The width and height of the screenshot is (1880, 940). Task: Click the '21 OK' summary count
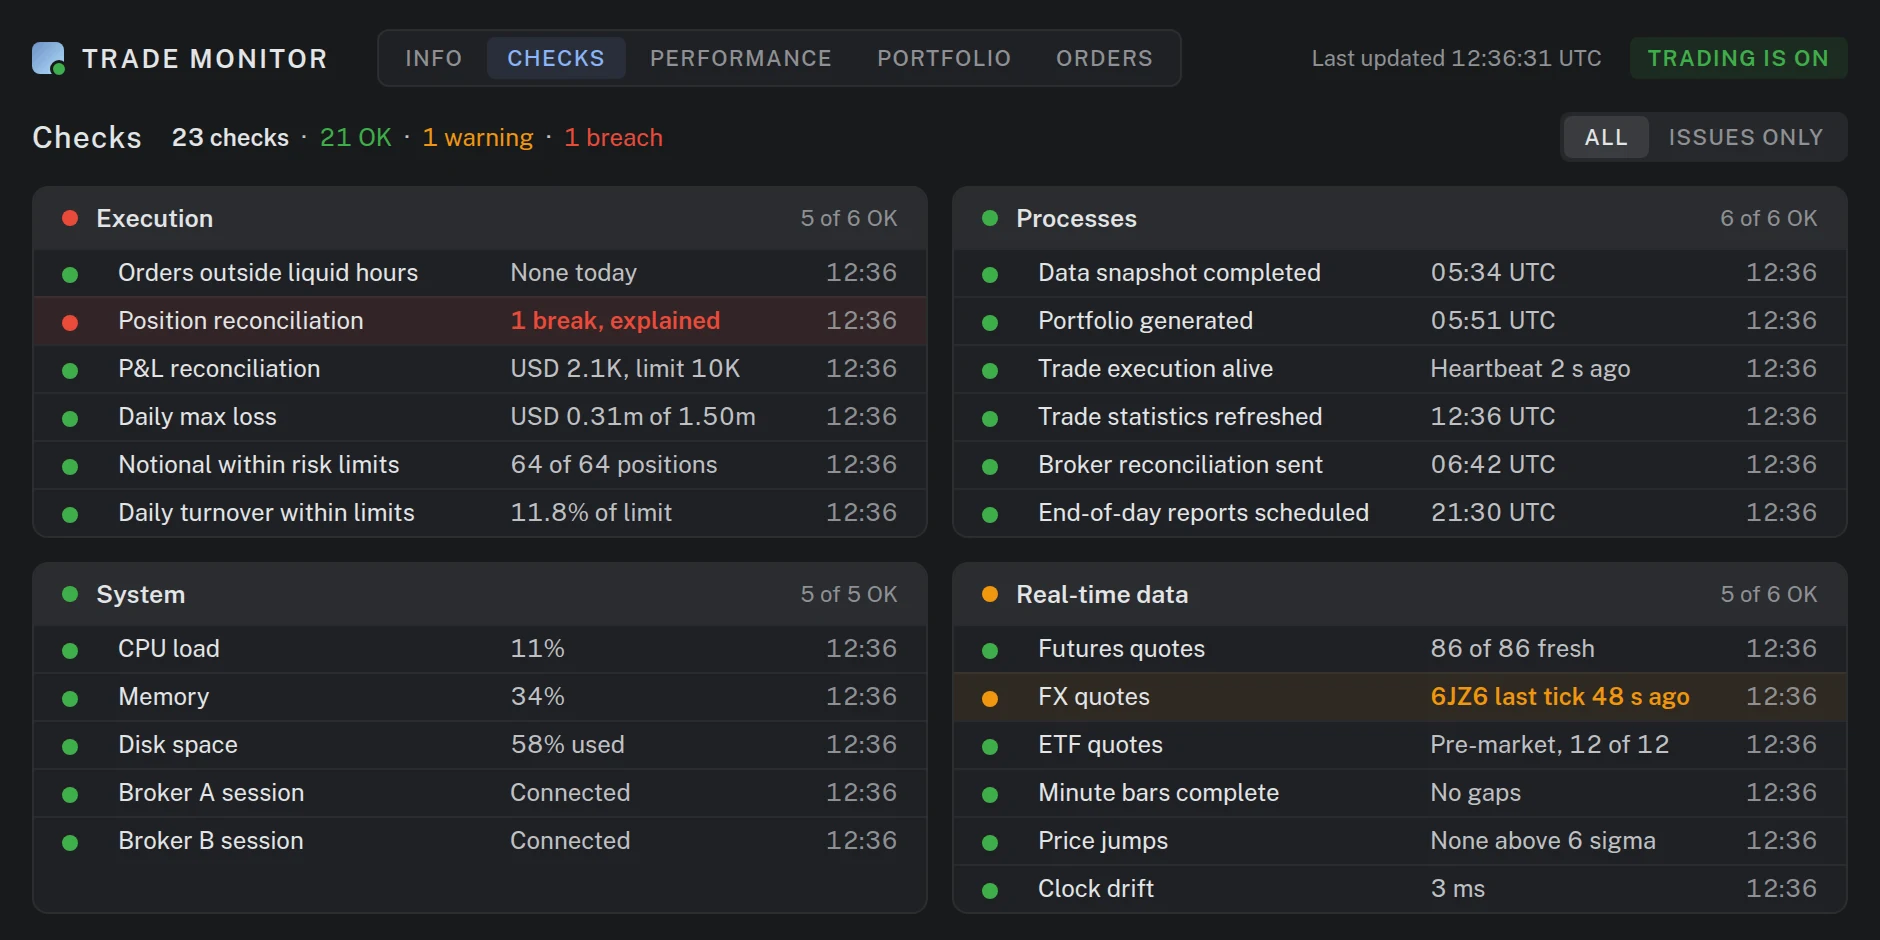click(356, 137)
